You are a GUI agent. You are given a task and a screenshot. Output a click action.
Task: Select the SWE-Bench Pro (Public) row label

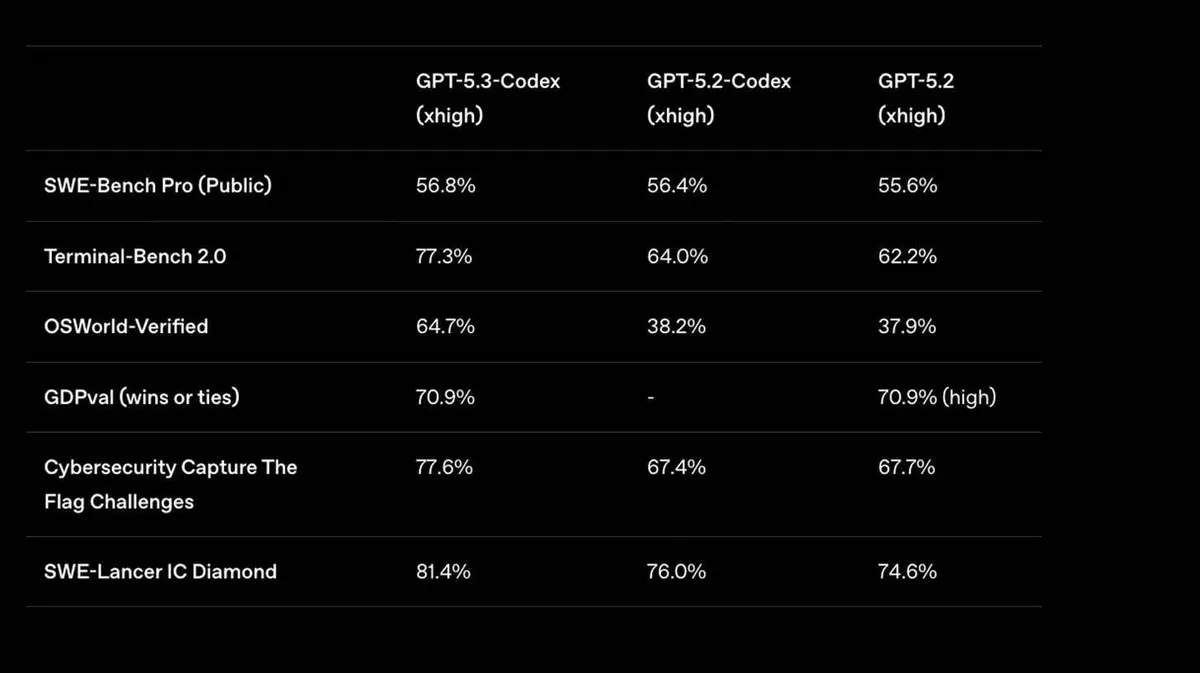point(158,186)
